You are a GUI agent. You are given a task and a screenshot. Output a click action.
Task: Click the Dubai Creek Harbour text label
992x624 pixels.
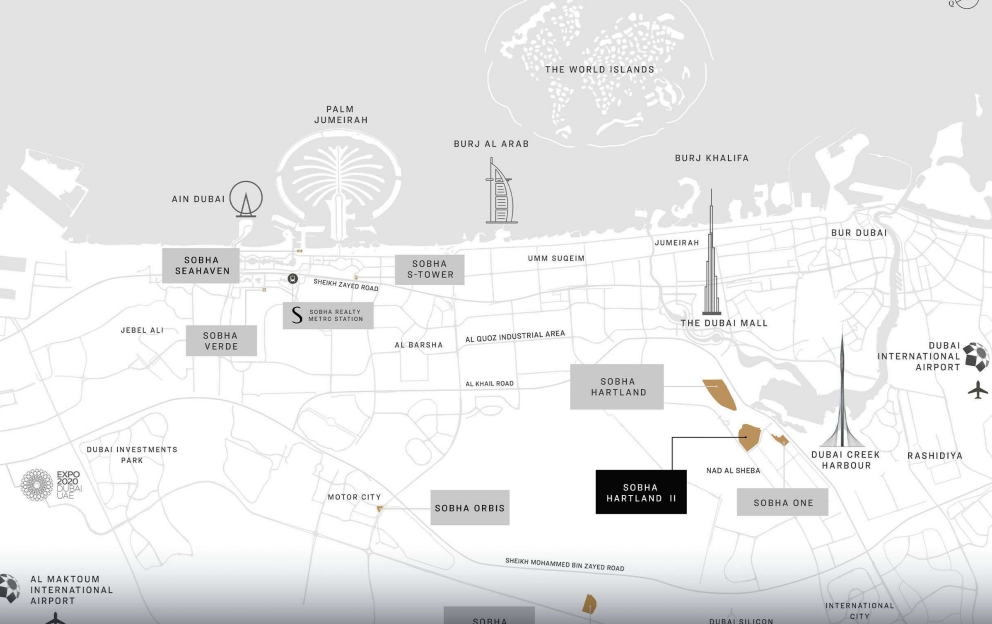(x=845, y=460)
